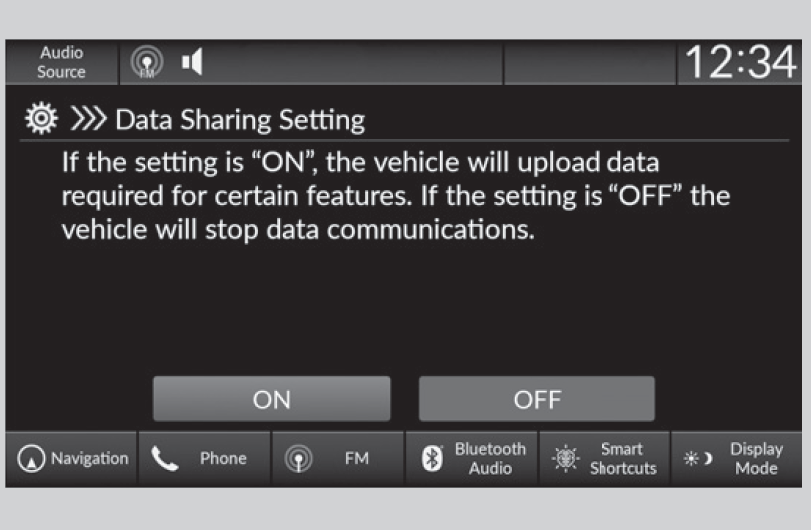Viewport: 811px width, 530px height.
Task: Turn data sharing ON
Action: (271, 399)
